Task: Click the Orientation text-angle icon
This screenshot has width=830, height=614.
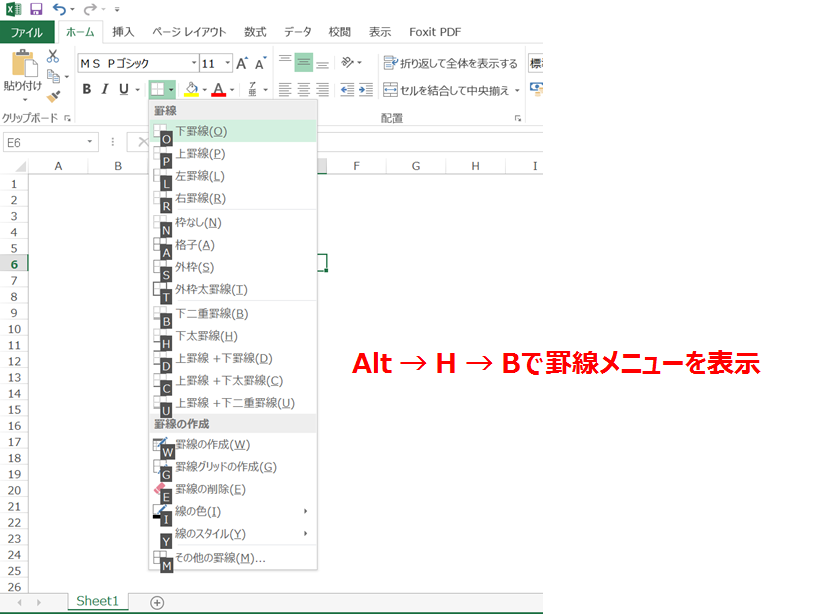Action: (347, 62)
